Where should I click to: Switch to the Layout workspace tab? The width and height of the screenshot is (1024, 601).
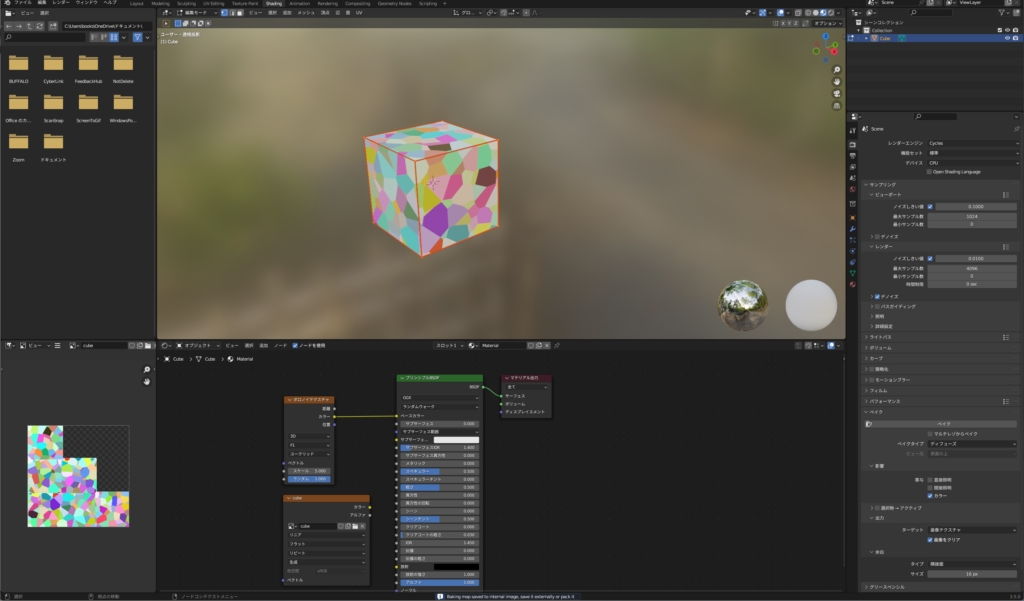tap(136, 3)
